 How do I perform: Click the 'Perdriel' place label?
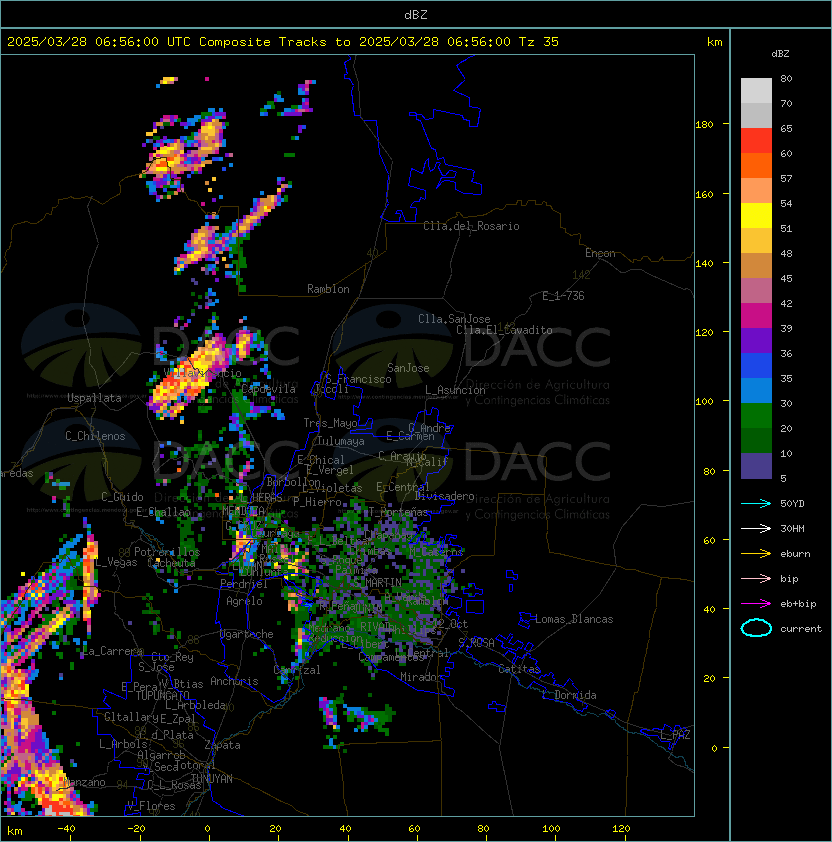(244, 584)
